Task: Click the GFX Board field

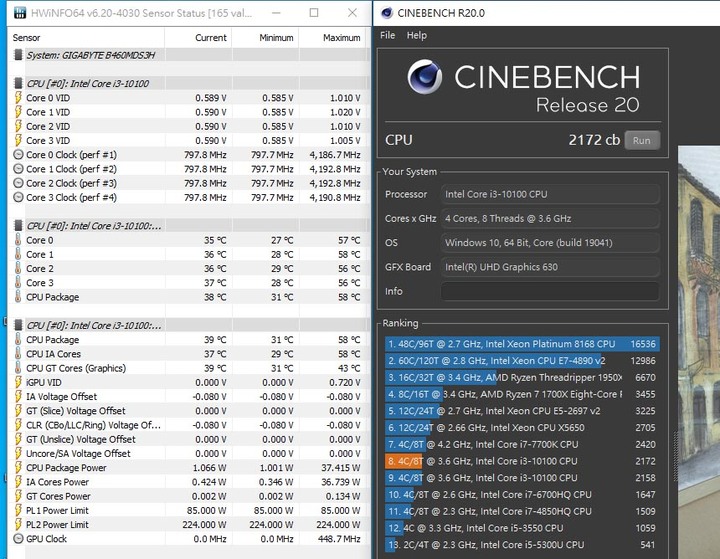Action: click(550, 267)
